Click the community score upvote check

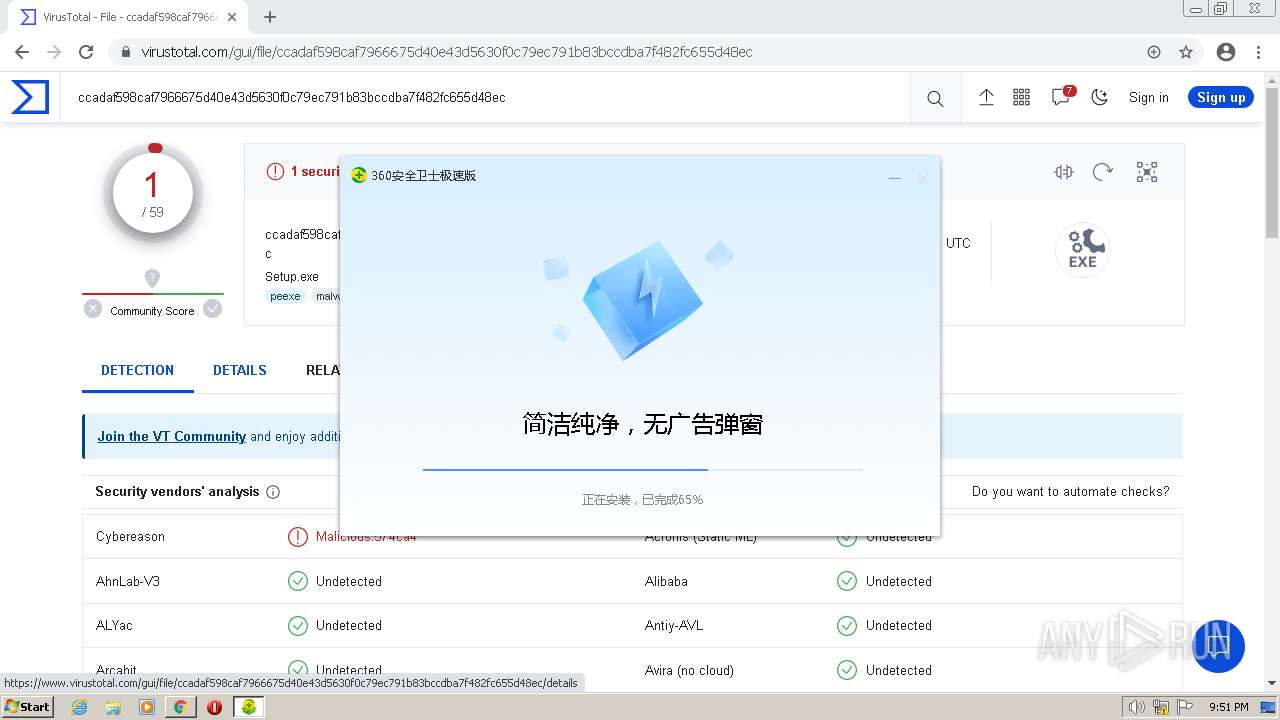click(212, 309)
